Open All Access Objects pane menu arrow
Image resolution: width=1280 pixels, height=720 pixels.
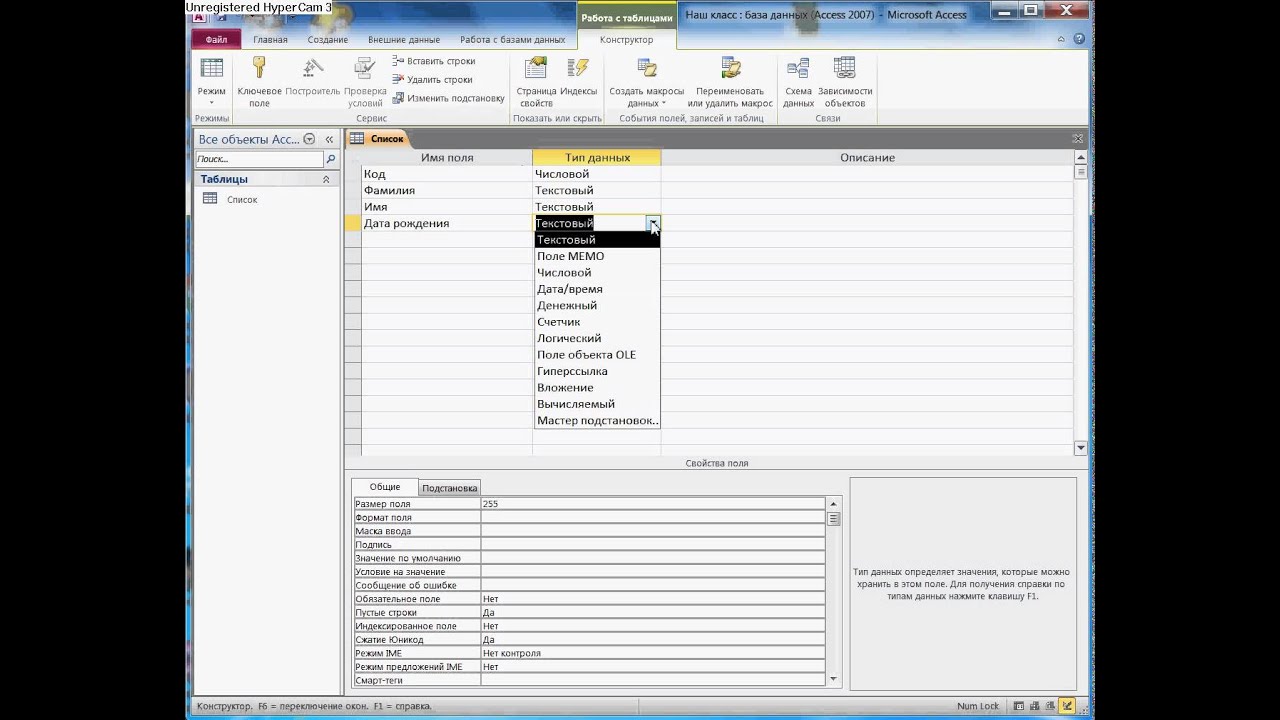point(309,140)
